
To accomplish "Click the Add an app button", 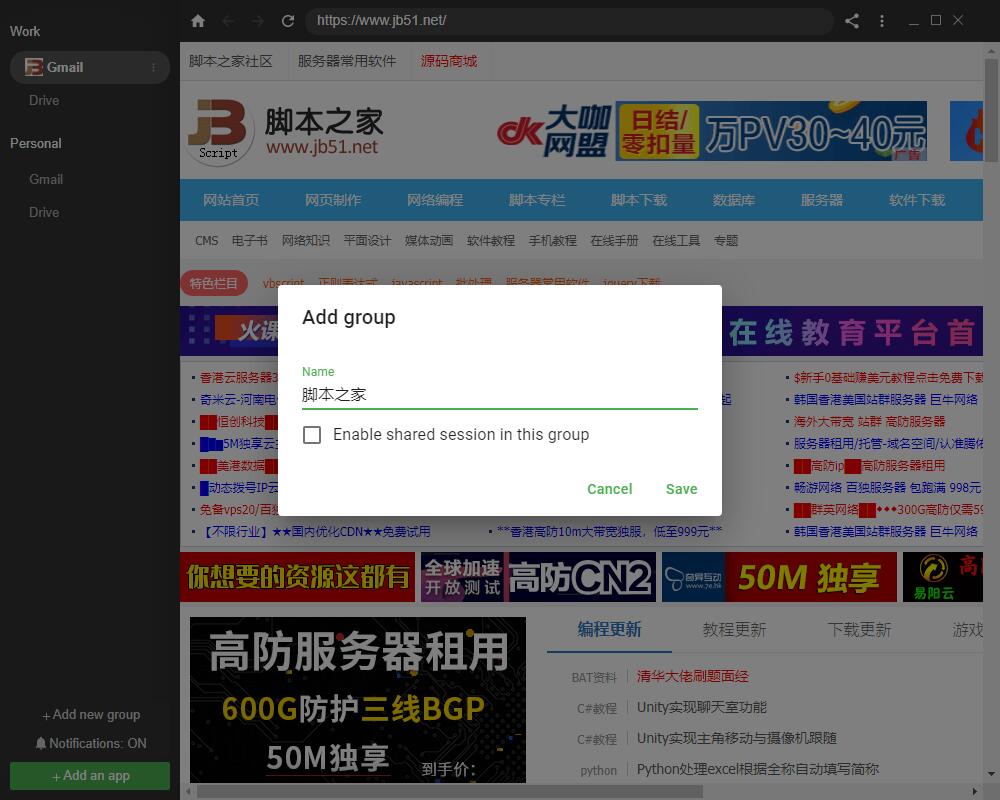I will coord(89,775).
